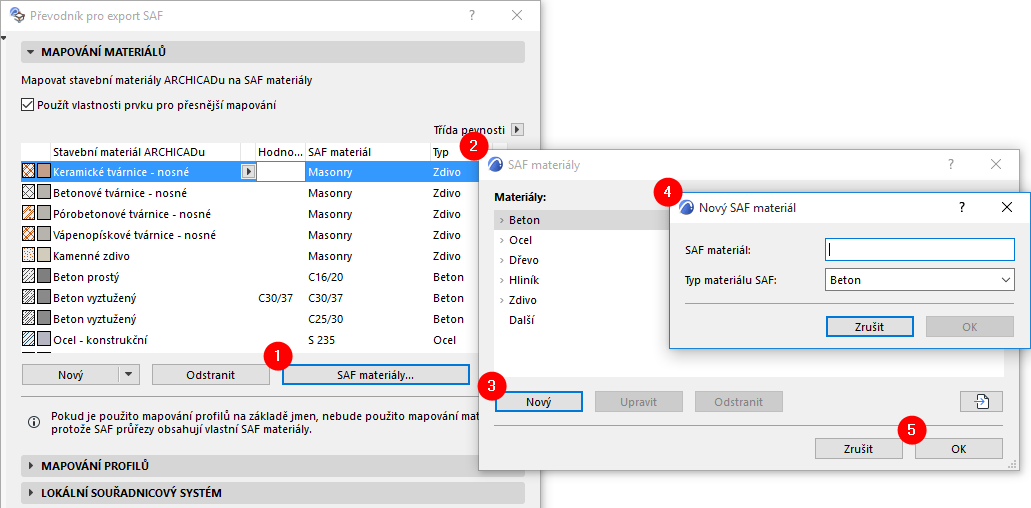Expand Zdivo in materials tree
Image resolution: width=1031 pixels, height=508 pixels.
coord(502,300)
